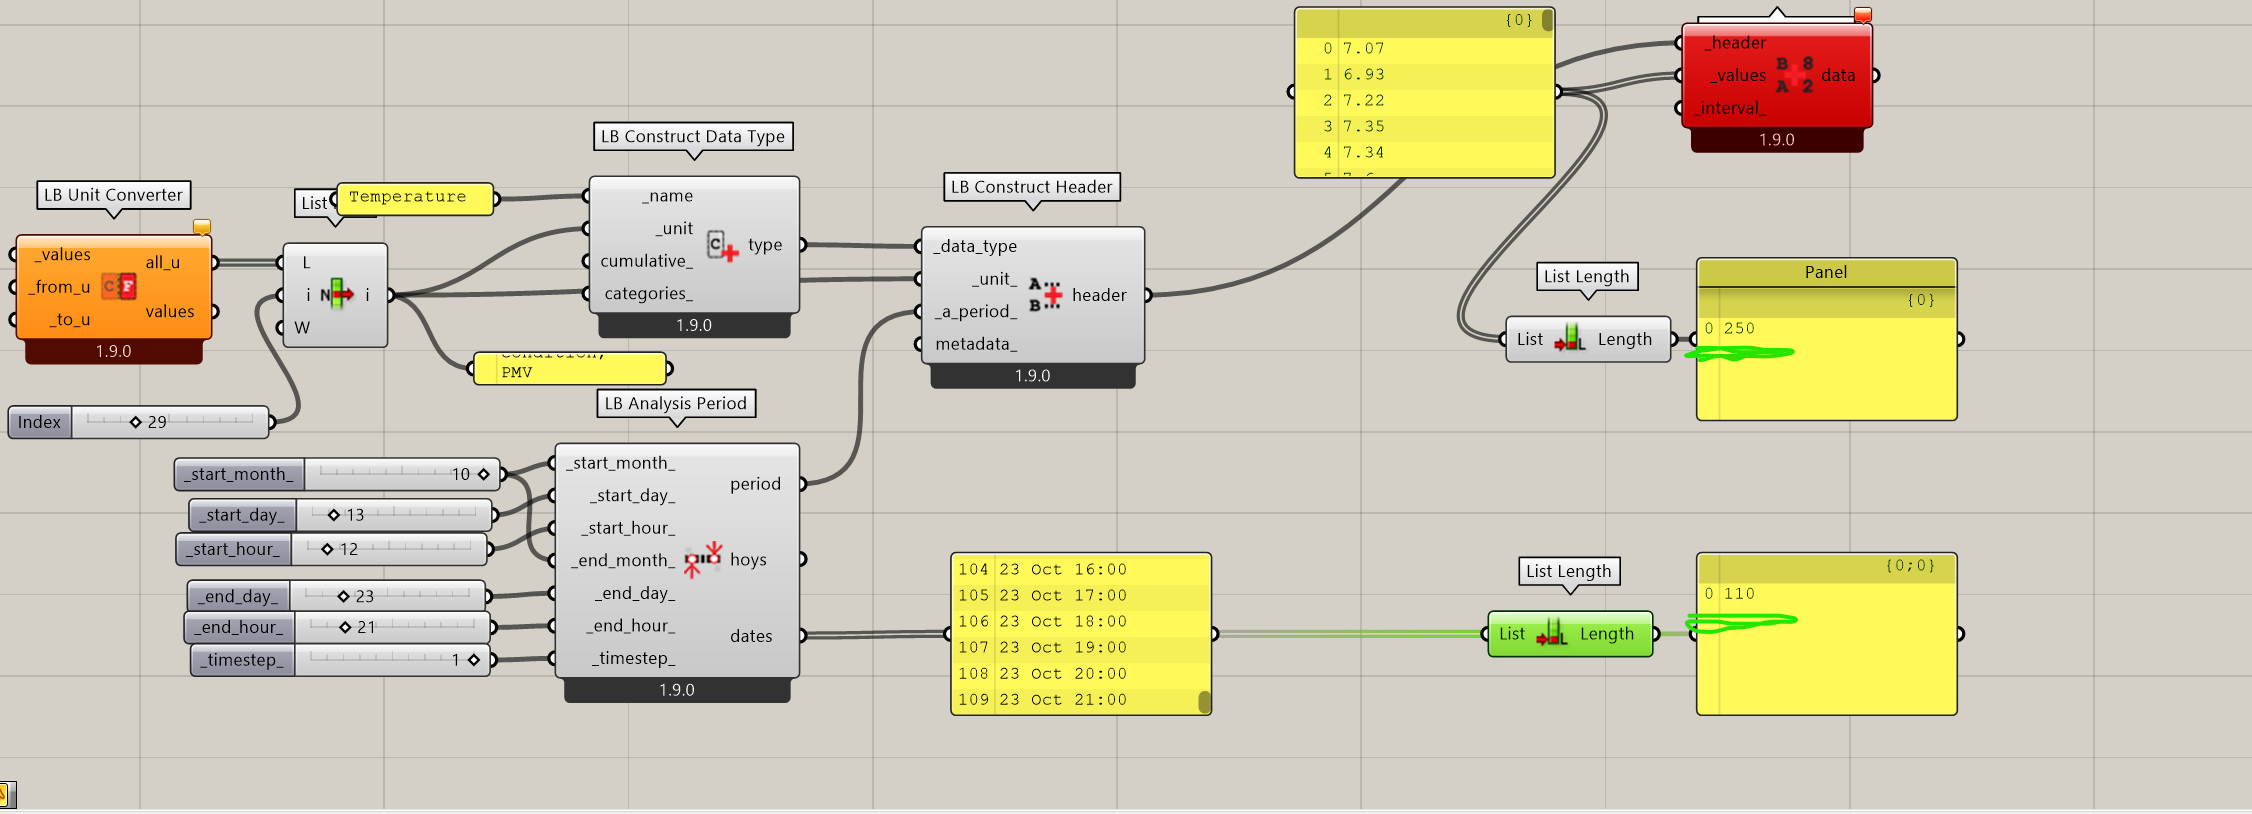Click the _start_month_ slider grip

pyautogui.click(x=484, y=474)
